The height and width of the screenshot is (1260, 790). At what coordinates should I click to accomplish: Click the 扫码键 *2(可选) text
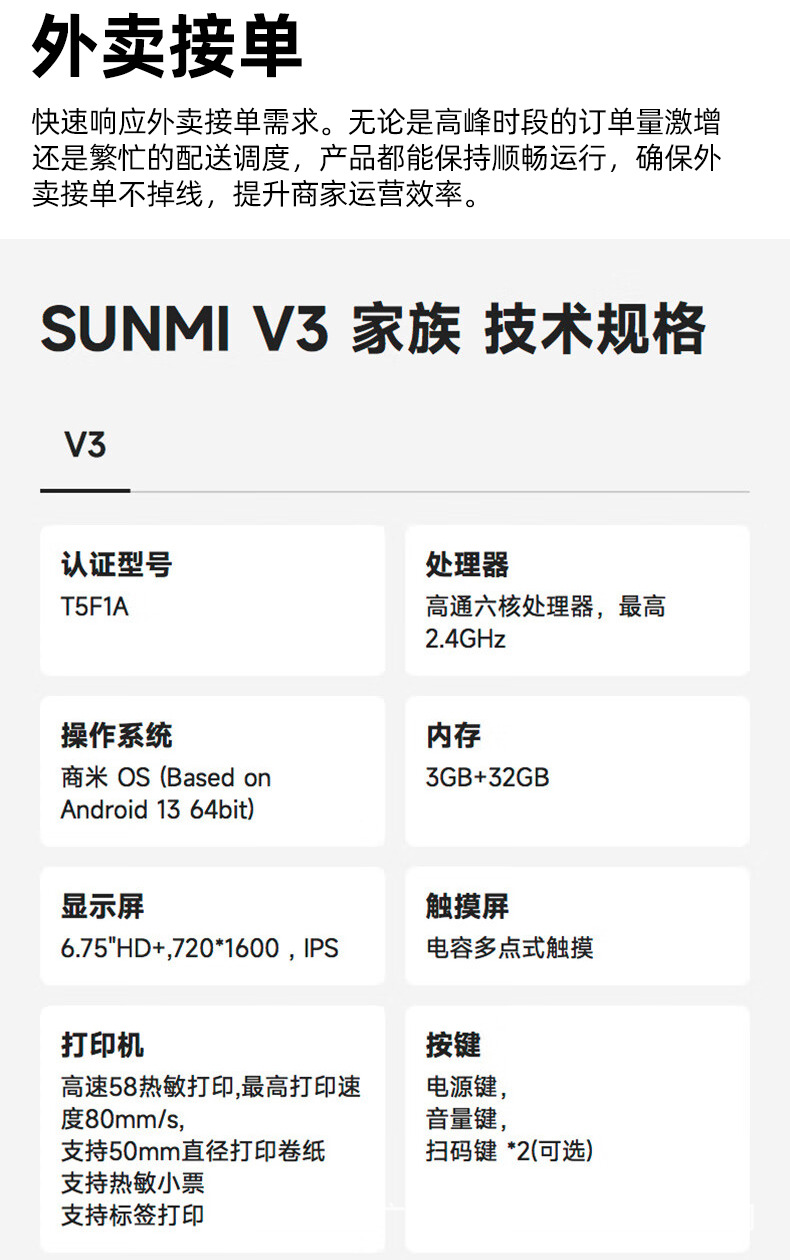509,1151
